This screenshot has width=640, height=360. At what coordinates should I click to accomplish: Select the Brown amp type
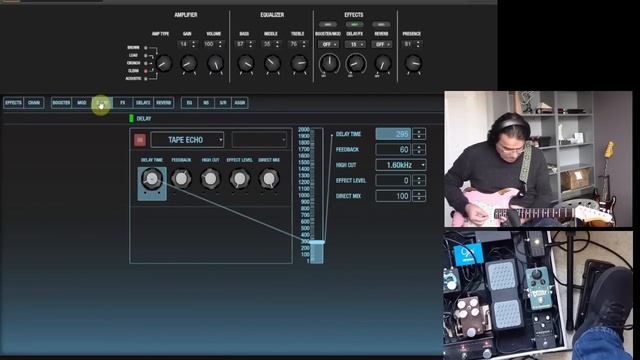point(146,48)
